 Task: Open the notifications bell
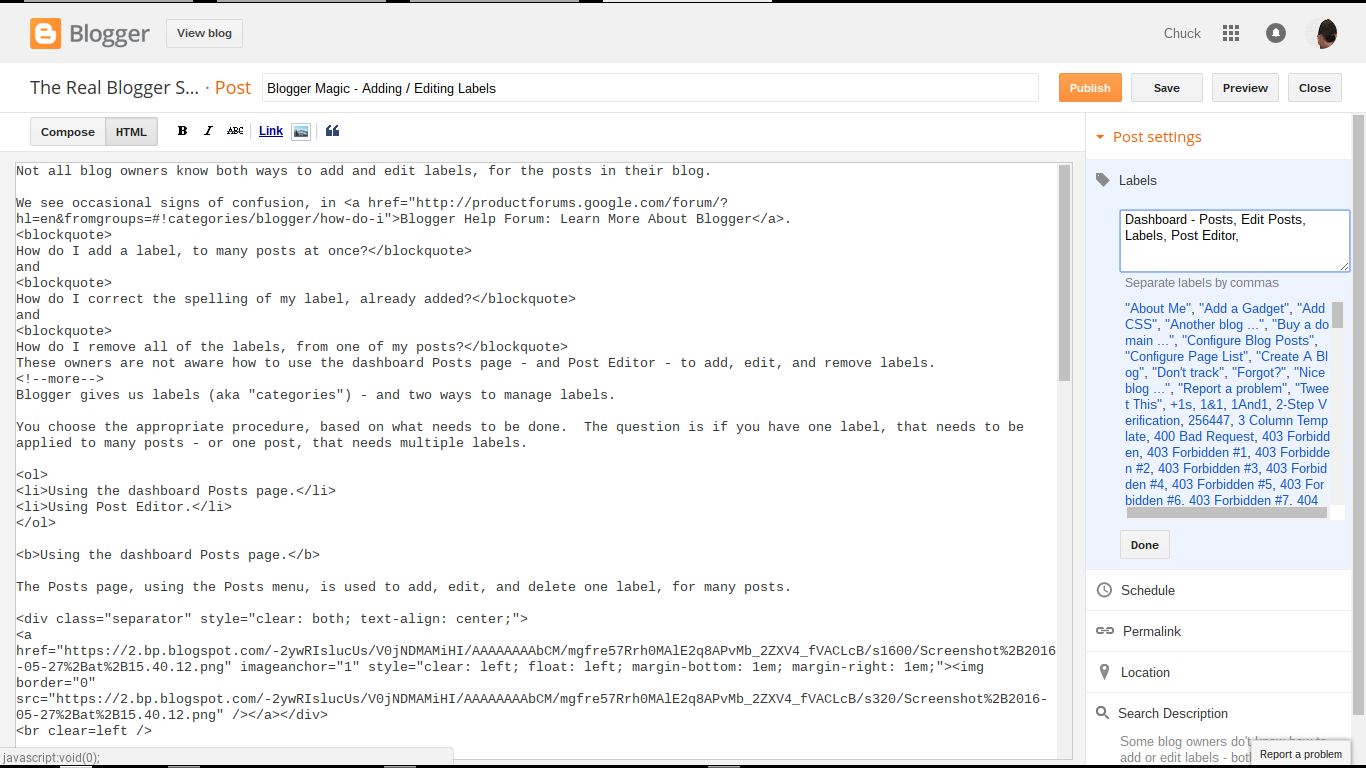(x=1276, y=33)
